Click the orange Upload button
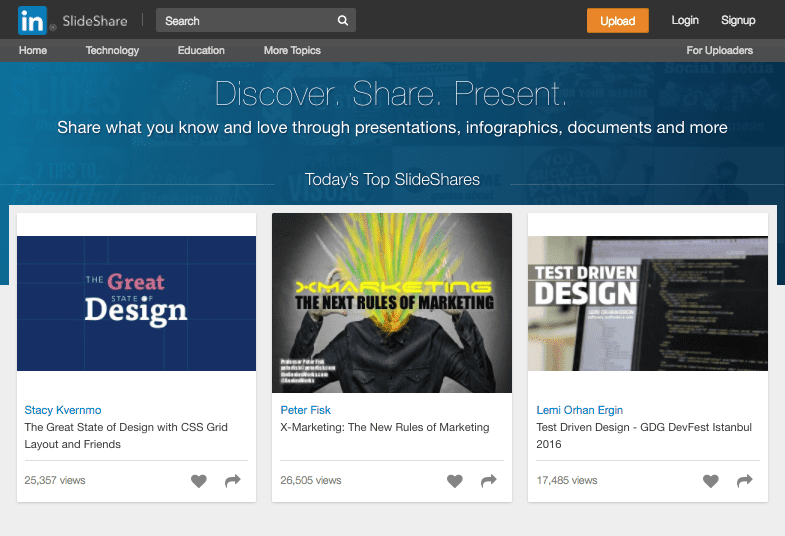This screenshot has width=785, height=536. coord(618,21)
